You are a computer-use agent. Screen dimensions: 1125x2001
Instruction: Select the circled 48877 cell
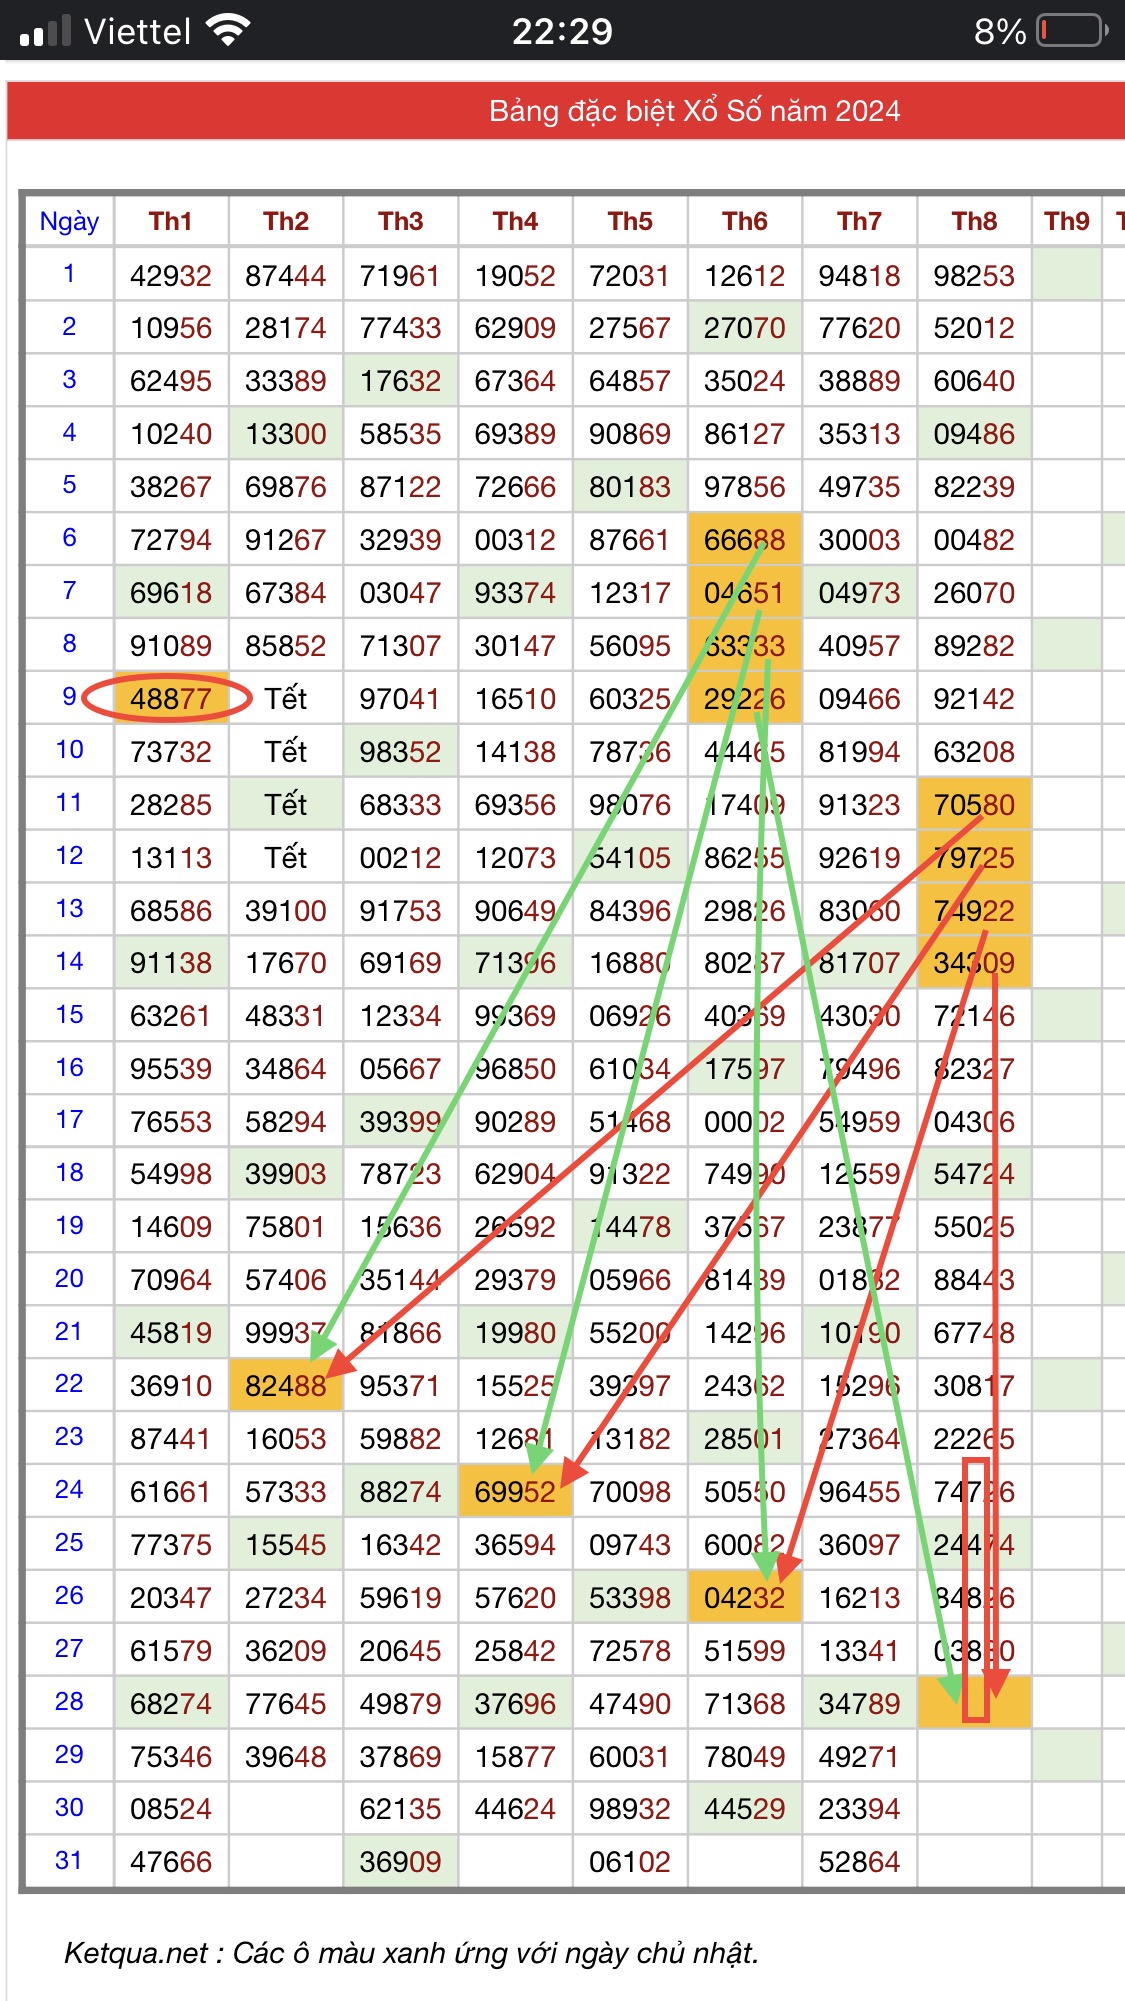click(x=170, y=698)
